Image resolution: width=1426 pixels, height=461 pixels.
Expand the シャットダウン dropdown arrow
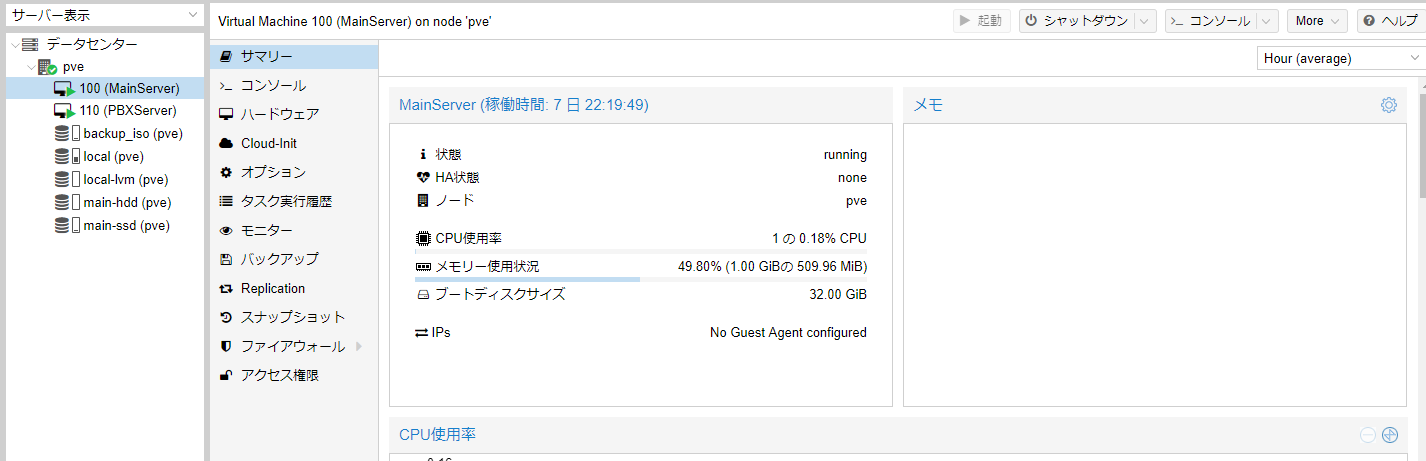pyautogui.click(x=1146, y=21)
